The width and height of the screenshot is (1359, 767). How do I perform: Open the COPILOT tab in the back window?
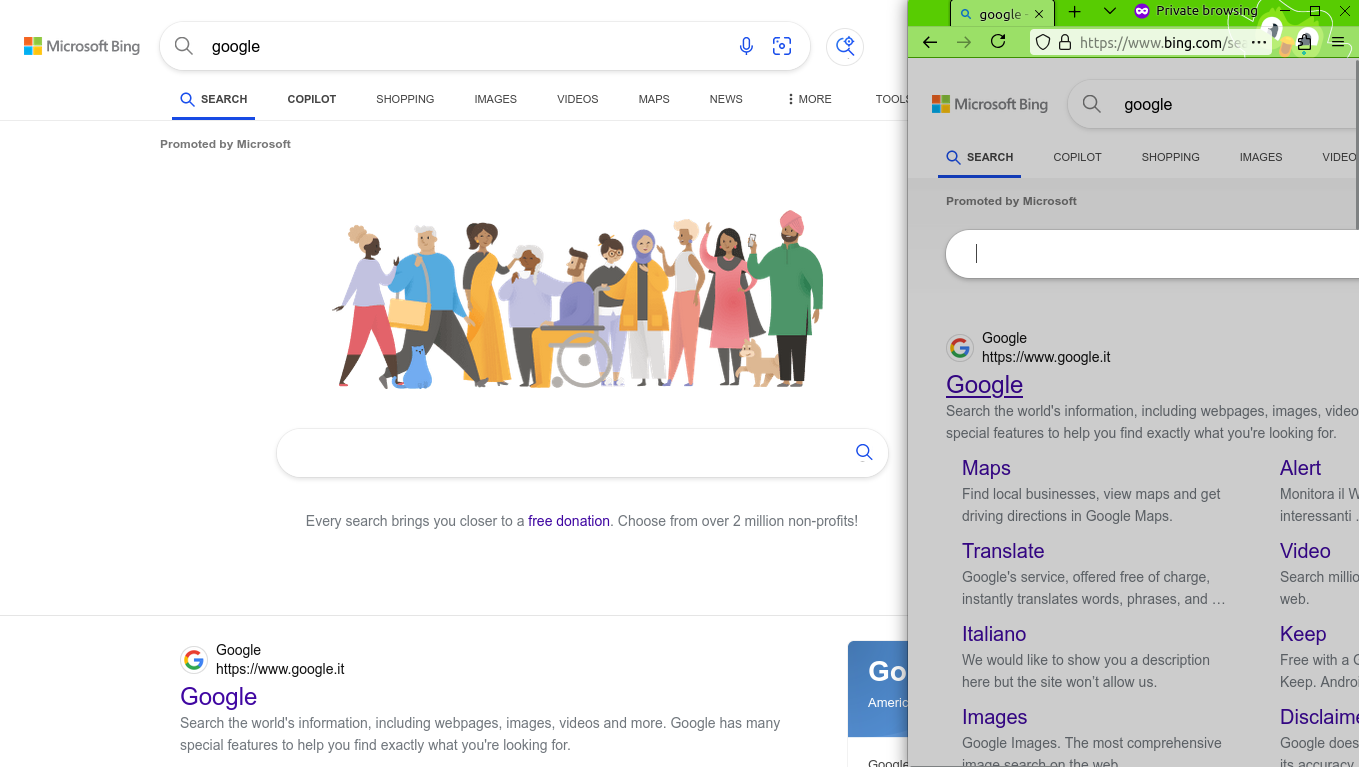point(312,99)
